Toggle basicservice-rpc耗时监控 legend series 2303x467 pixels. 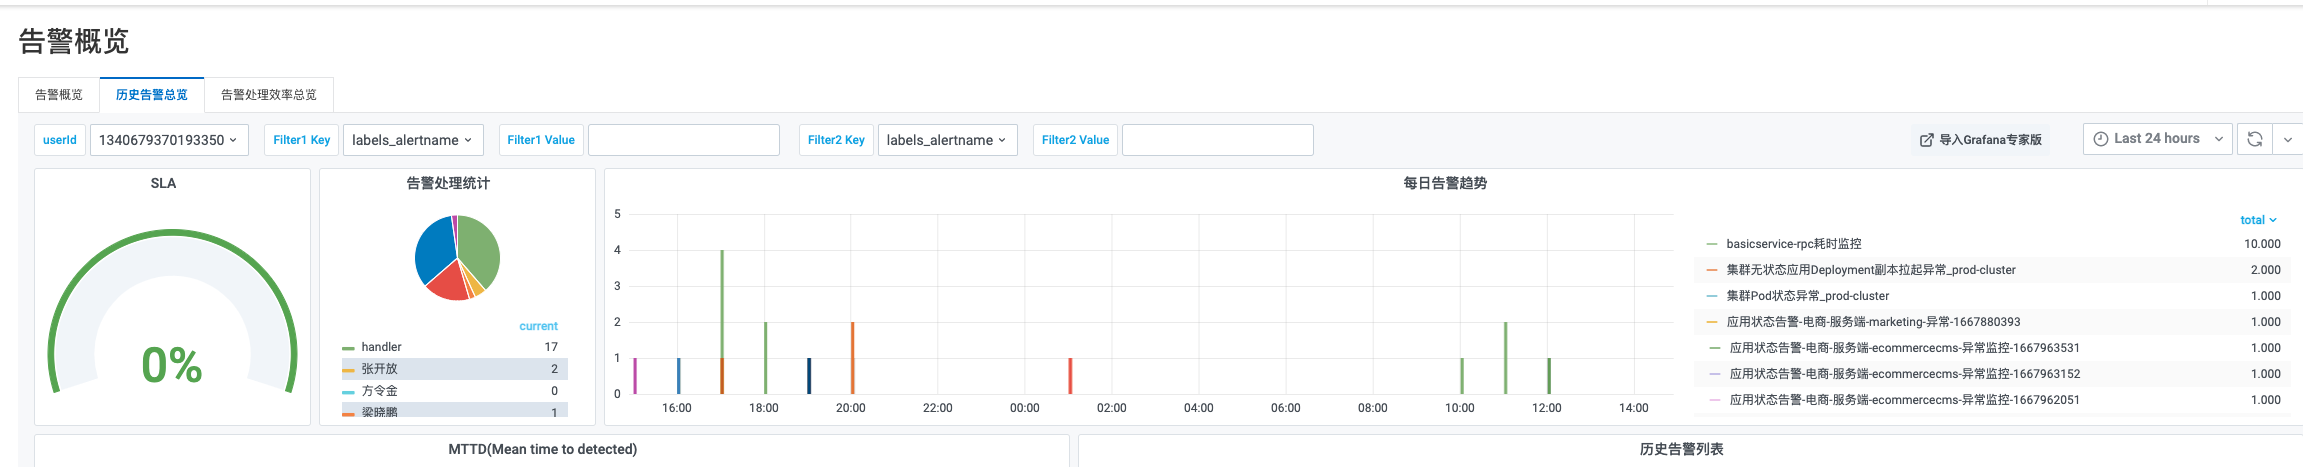(x=1794, y=244)
